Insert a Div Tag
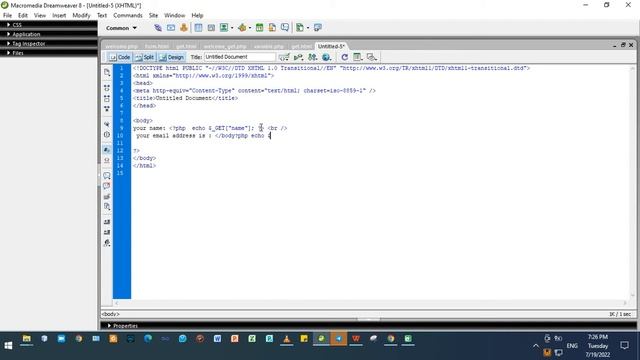The image size is (640, 360). tap(211, 28)
